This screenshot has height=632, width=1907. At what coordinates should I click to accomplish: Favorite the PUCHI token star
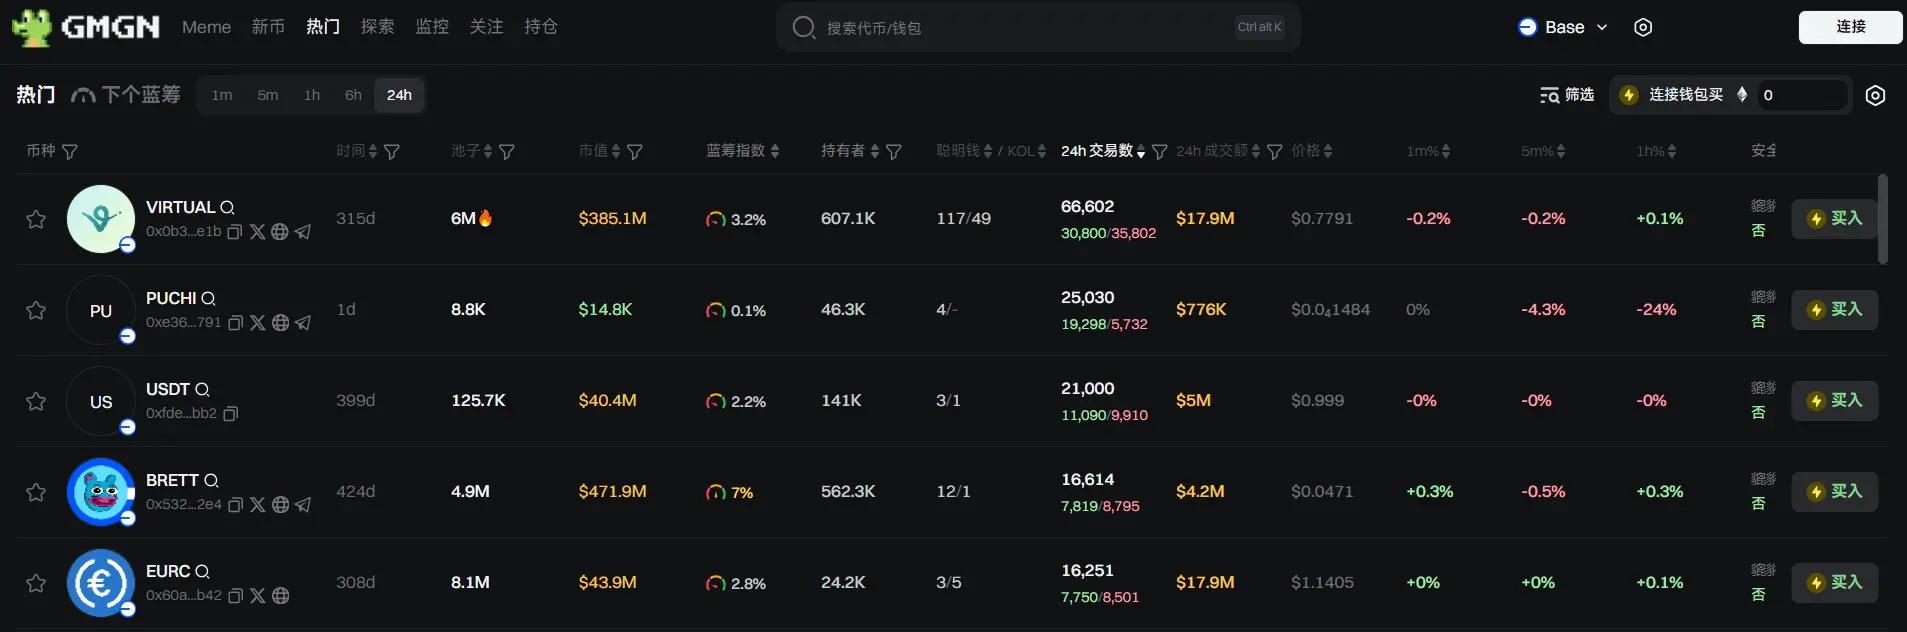pyautogui.click(x=36, y=310)
